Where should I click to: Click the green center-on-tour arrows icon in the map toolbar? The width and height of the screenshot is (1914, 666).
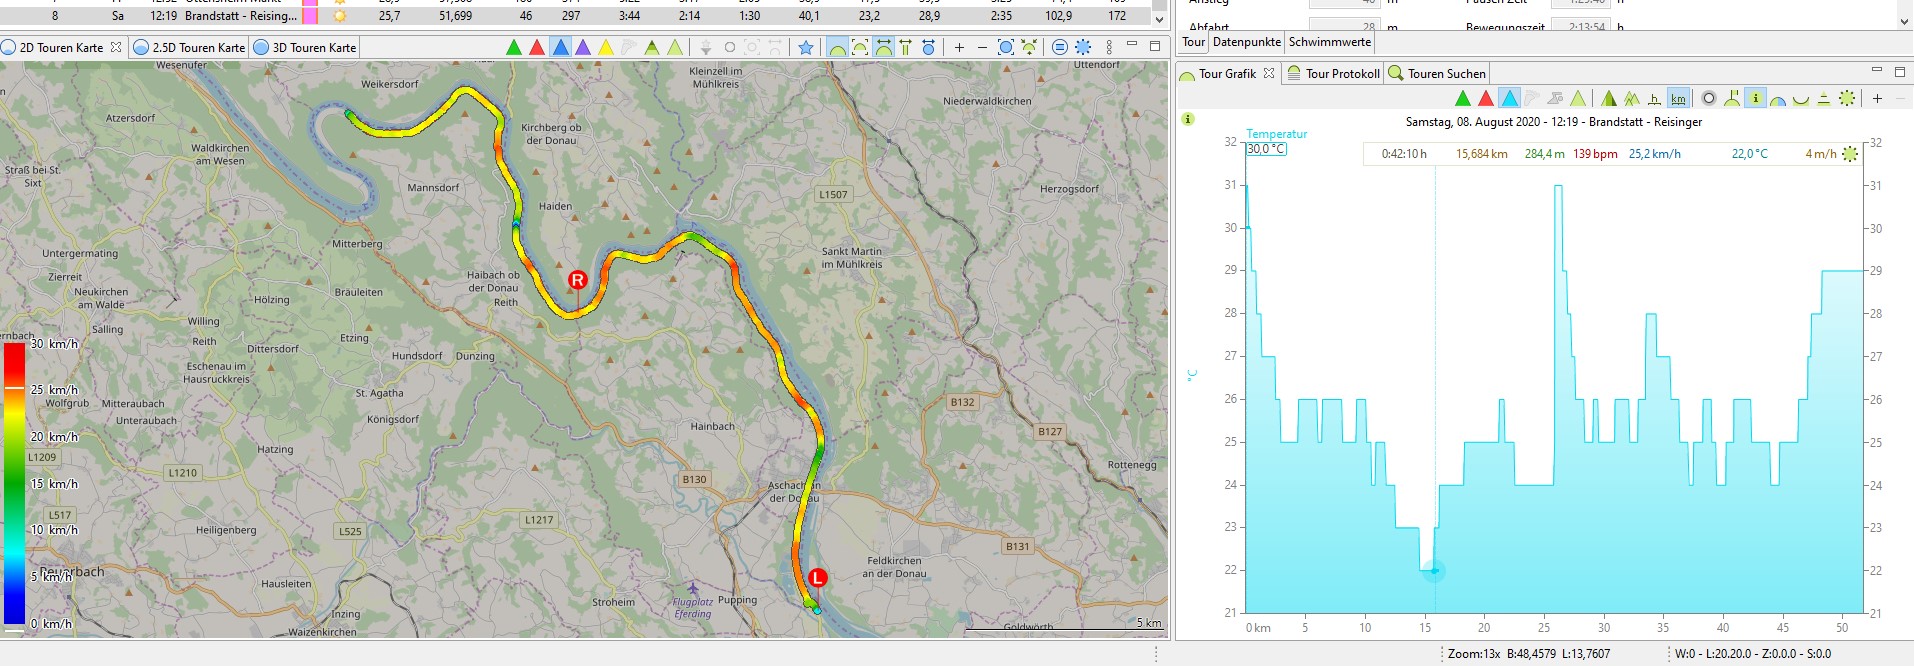(1029, 47)
